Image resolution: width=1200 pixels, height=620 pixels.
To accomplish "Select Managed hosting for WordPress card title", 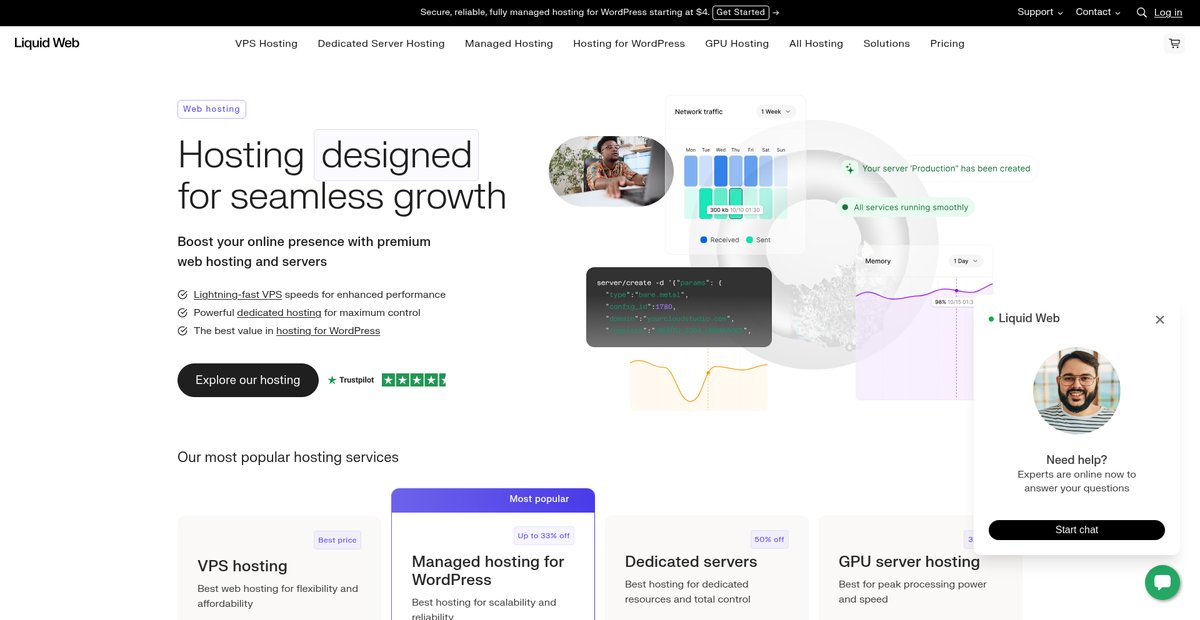I will click(488, 571).
